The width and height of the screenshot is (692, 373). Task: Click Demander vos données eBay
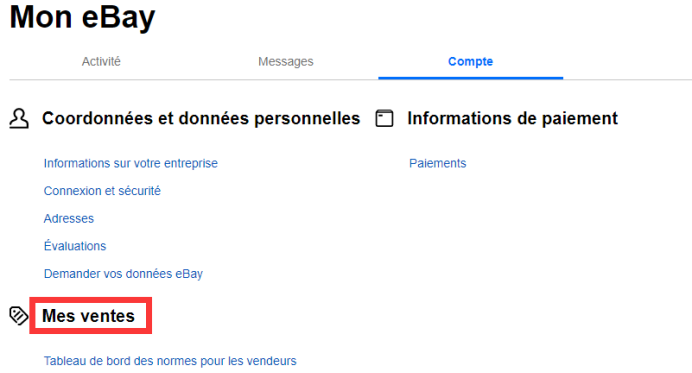point(123,274)
